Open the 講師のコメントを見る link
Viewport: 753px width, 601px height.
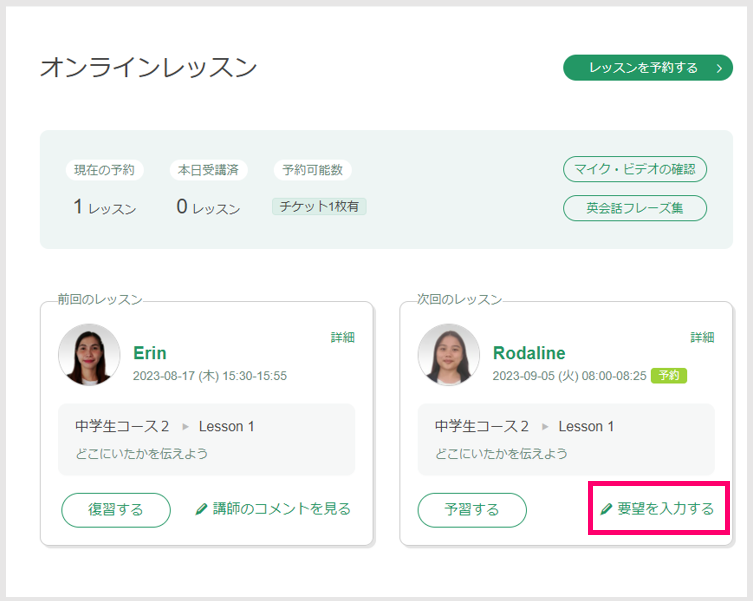273,509
